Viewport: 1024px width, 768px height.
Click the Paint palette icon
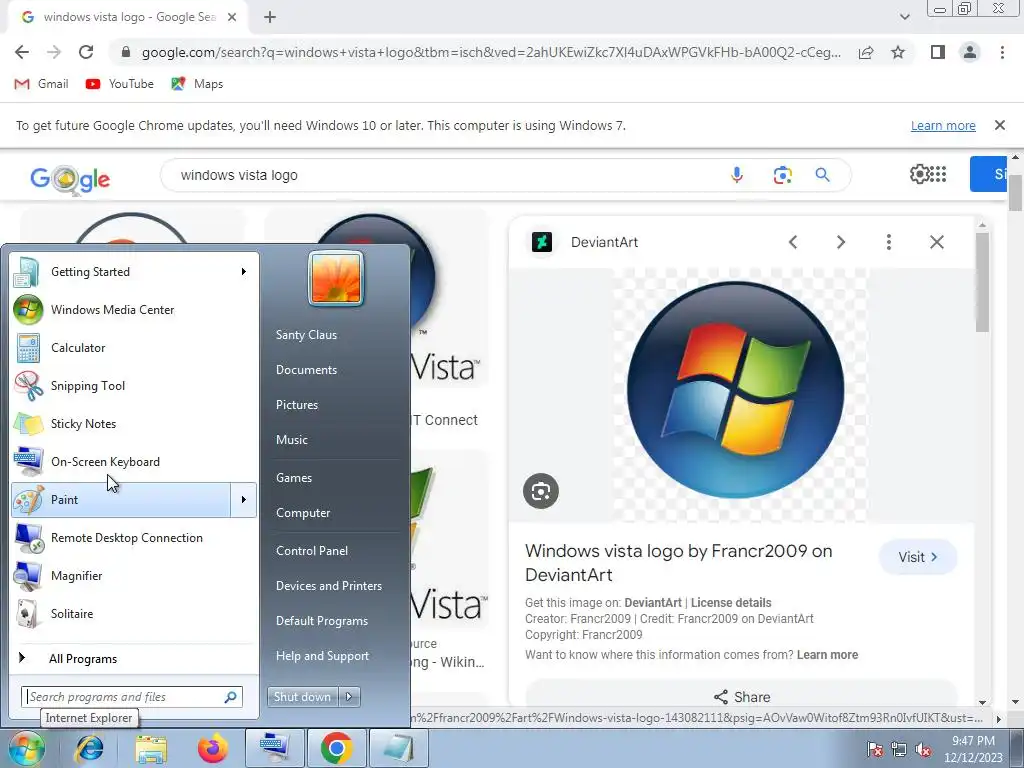(28, 500)
